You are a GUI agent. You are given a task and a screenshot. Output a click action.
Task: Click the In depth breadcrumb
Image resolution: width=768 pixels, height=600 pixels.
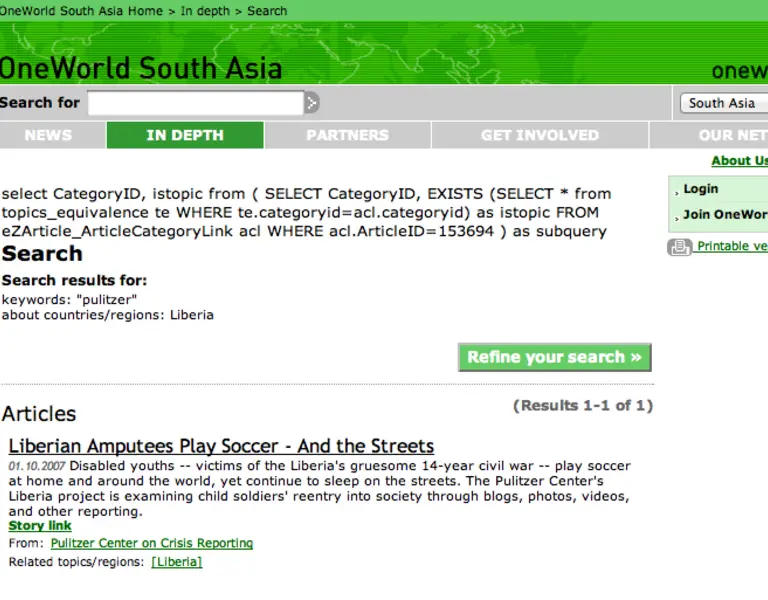205,11
